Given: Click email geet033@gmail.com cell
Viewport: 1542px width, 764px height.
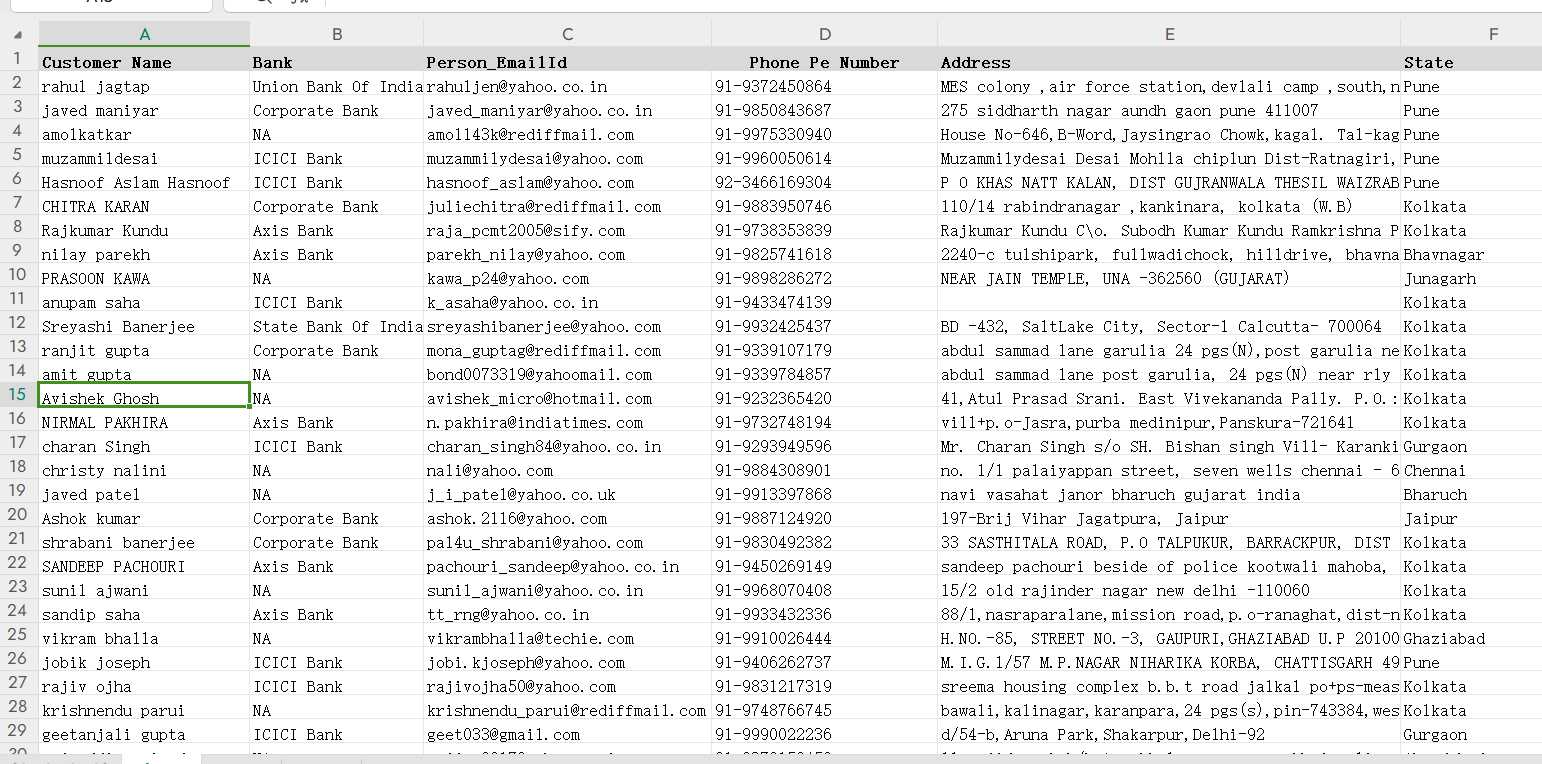Looking at the screenshot, I should (x=567, y=735).
